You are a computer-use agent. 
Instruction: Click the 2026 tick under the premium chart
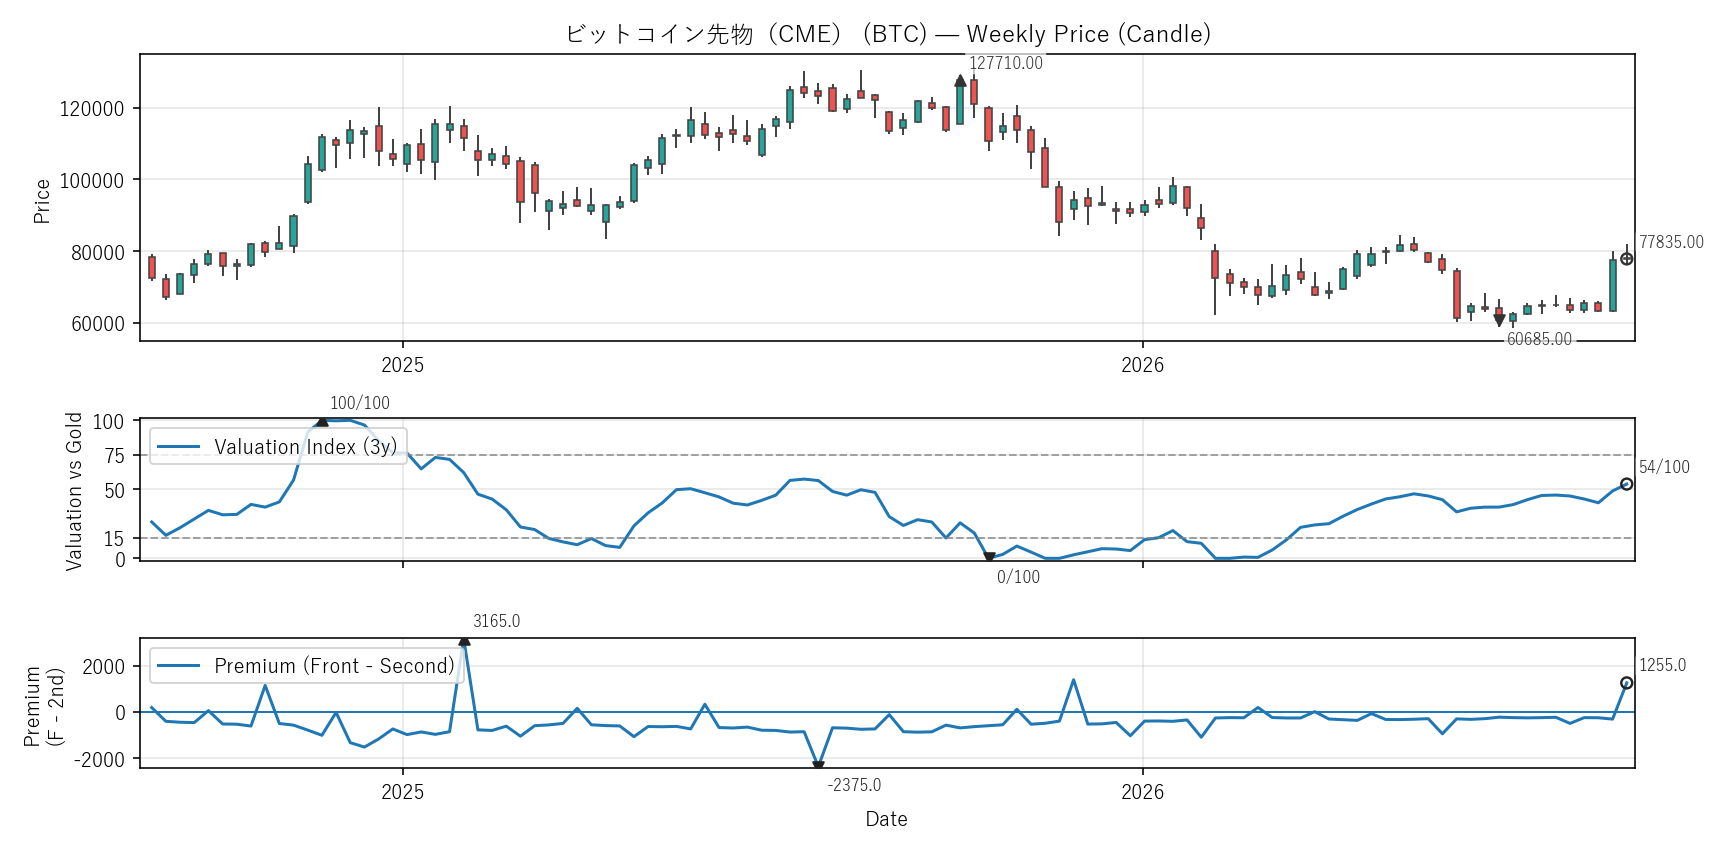pos(1143,792)
